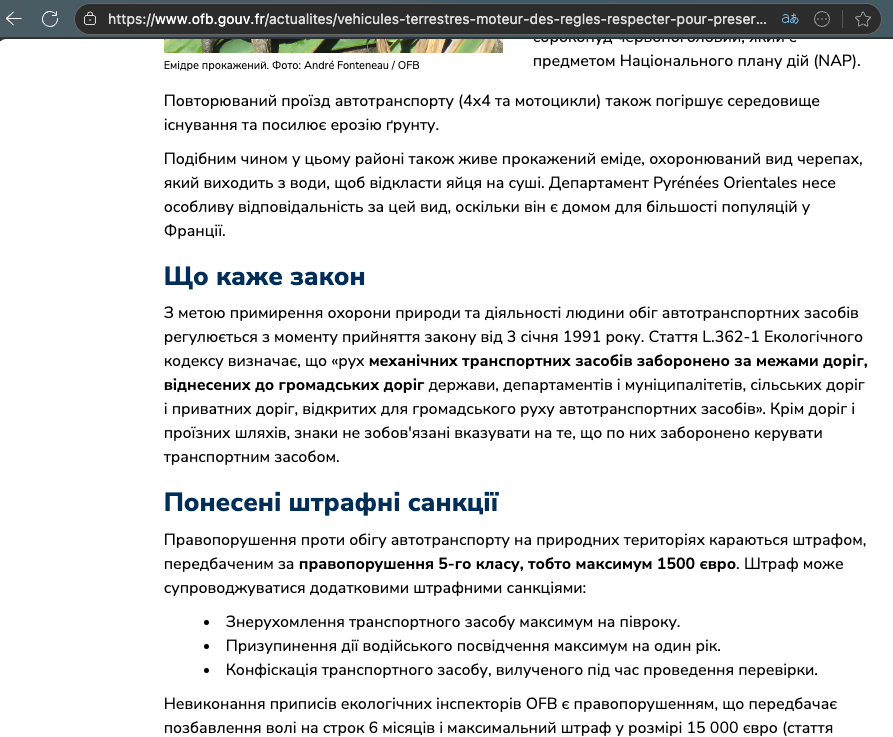This screenshot has width=893, height=737.
Task: Click bold text 'правопорушення 5-го класу, тобто максимум 1500 євро'
Action: tap(517, 564)
